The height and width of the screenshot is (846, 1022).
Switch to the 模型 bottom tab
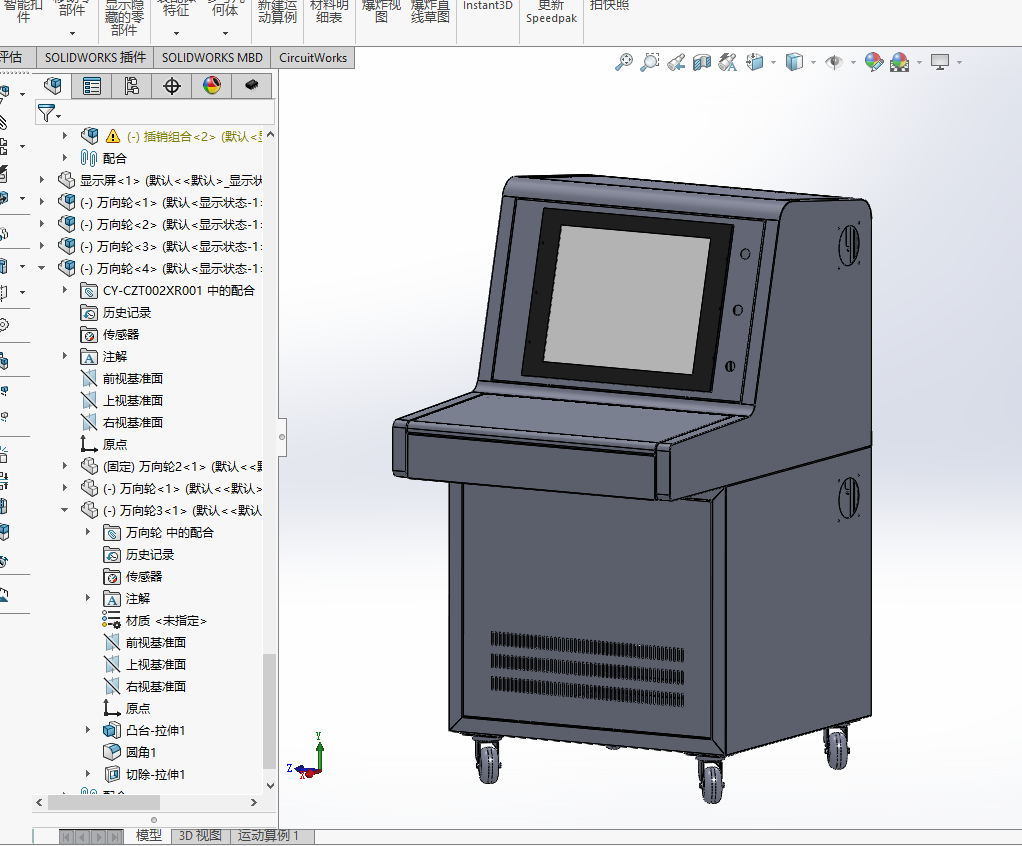point(149,836)
